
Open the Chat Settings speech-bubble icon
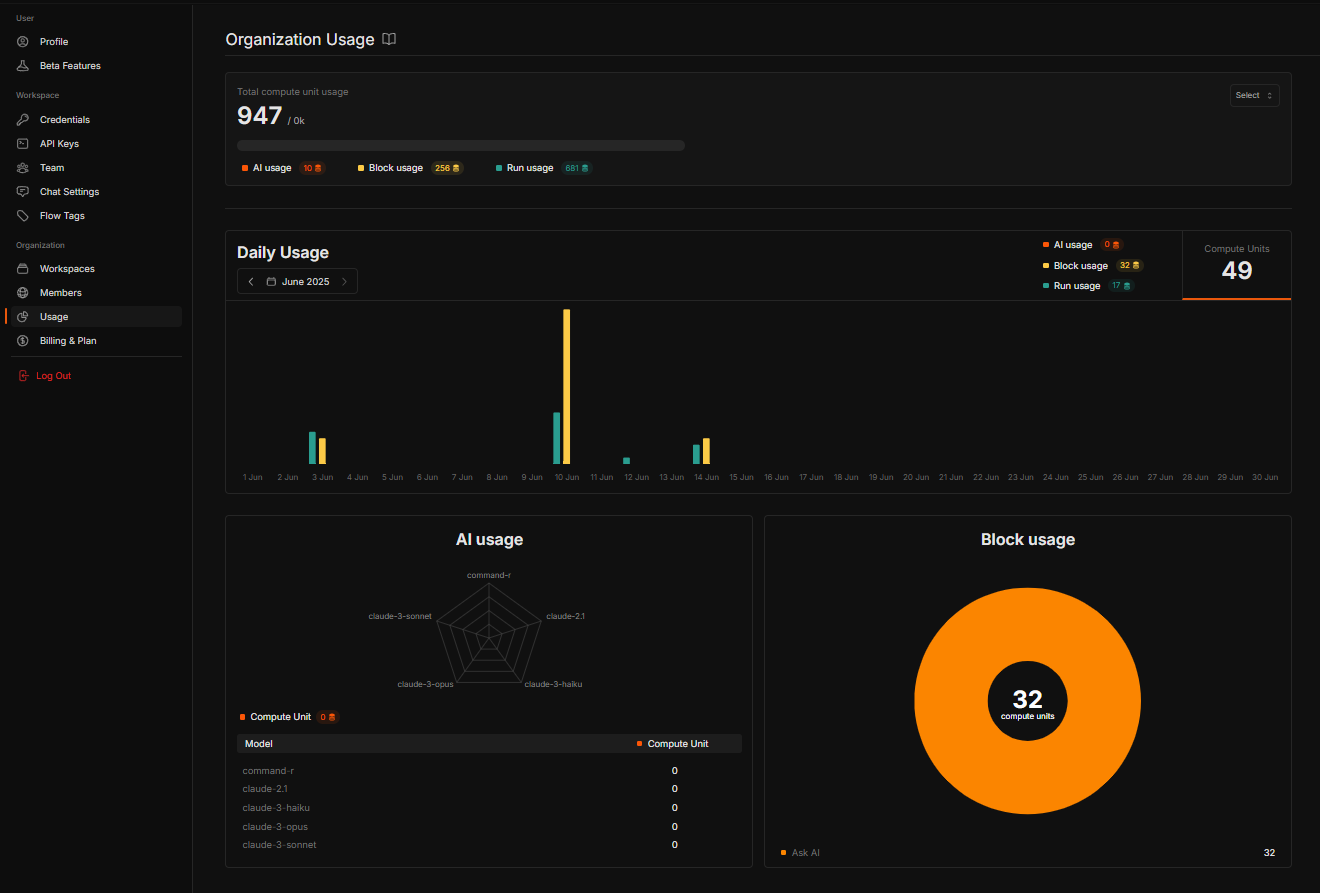point(22,191)
